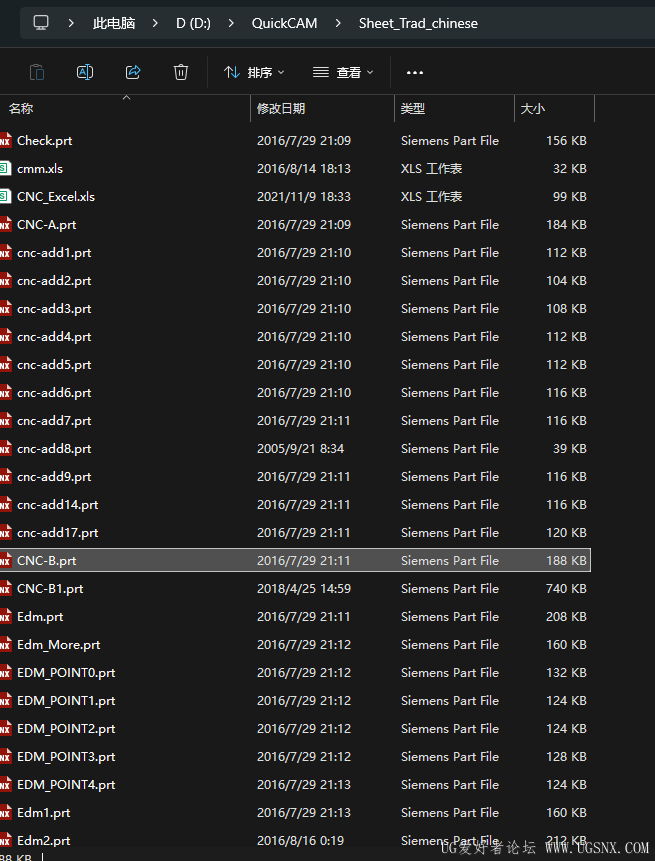Click size 208 KB of Edm.prt

(x=566, y=617)
